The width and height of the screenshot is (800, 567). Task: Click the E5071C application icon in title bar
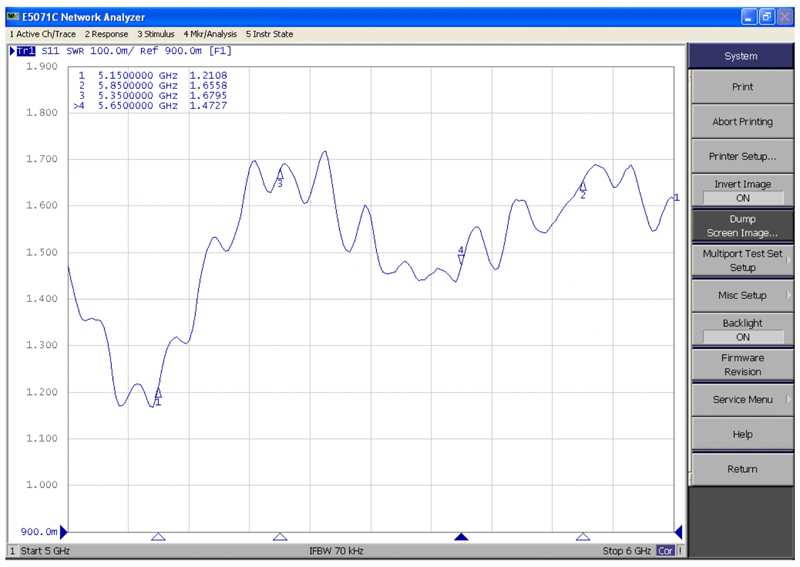pyautogui.click(x=12, y=17)
